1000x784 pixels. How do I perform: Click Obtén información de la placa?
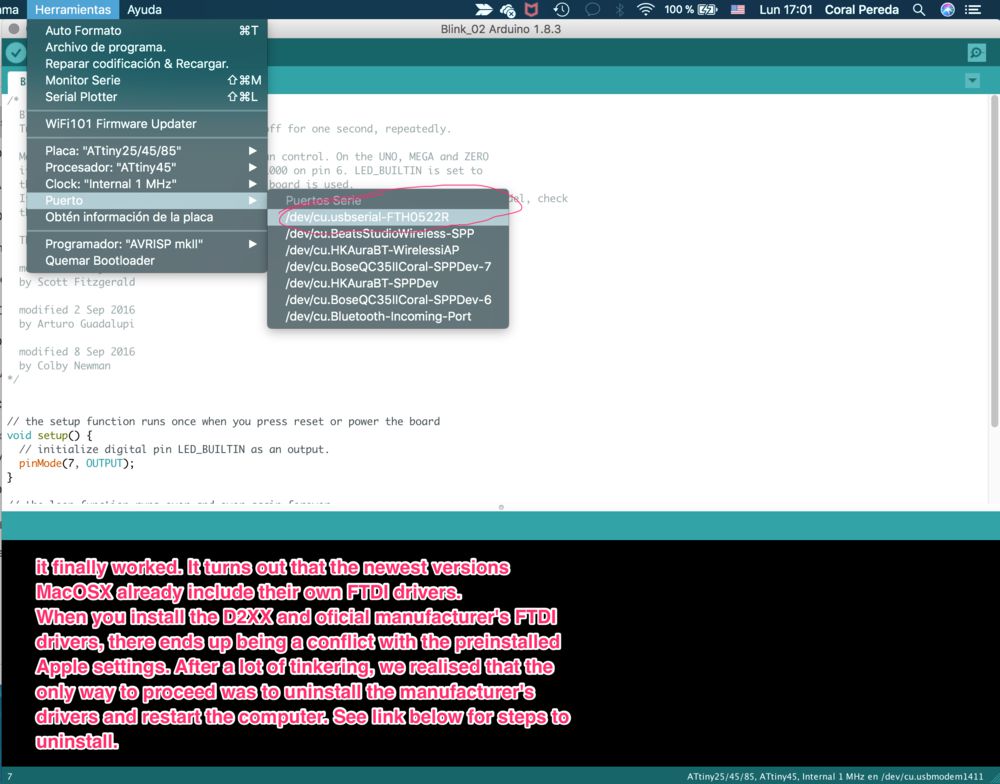(147, 217)
